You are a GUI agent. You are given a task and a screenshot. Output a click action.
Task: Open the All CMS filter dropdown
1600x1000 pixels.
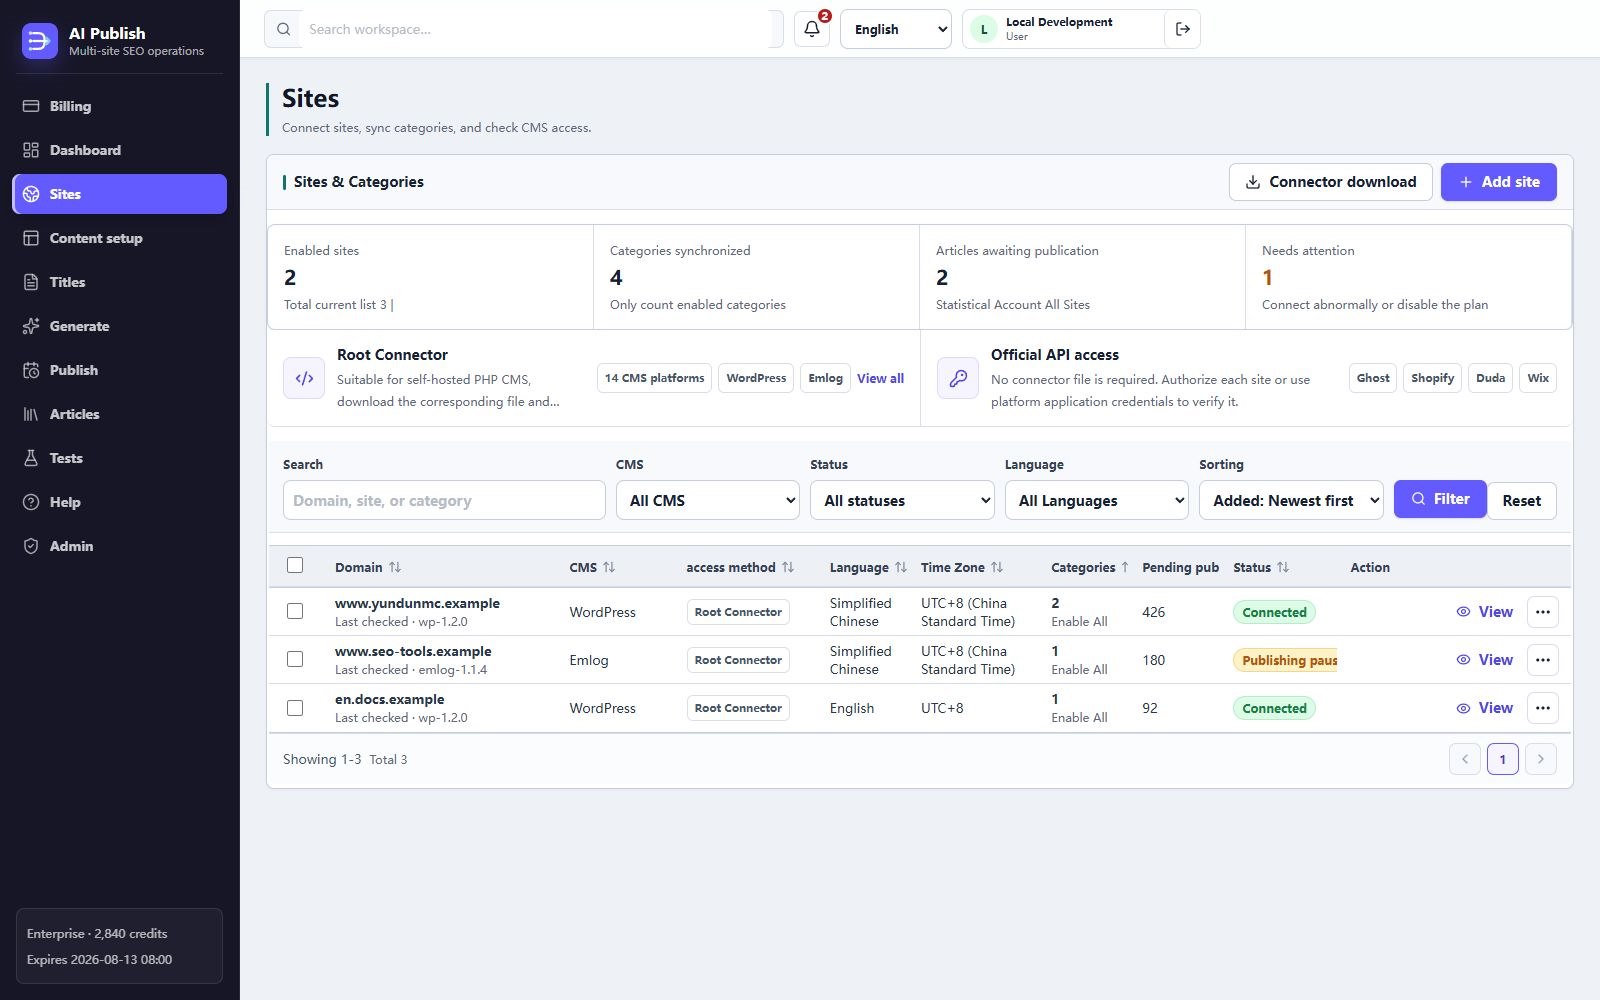tap(708, 500)
